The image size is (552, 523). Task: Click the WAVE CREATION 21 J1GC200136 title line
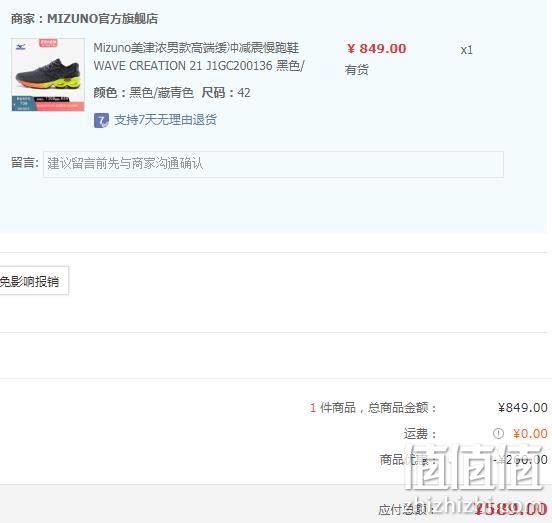(199, 66)
